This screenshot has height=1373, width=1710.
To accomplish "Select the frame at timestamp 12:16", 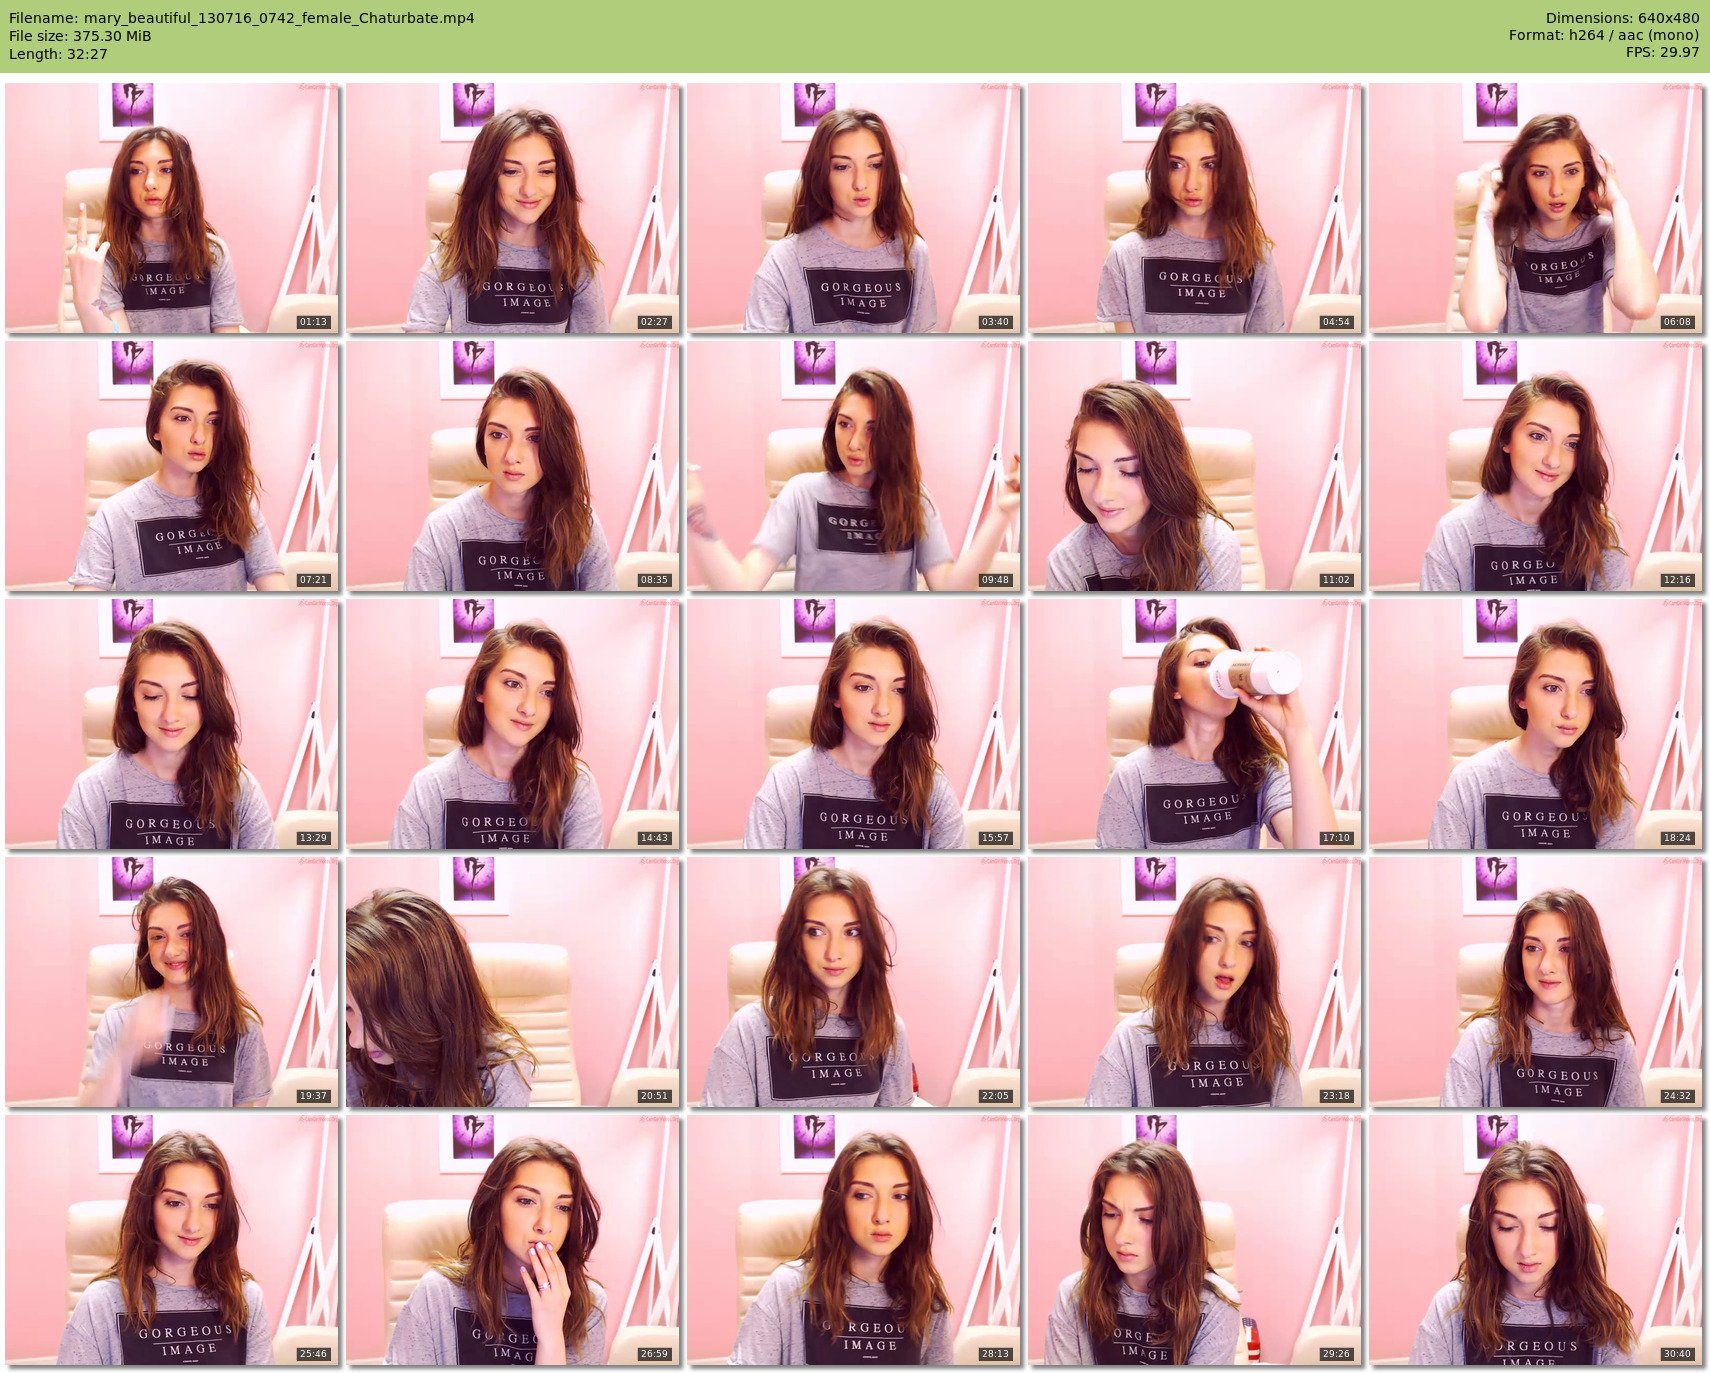I will (x=1536, y=465).
